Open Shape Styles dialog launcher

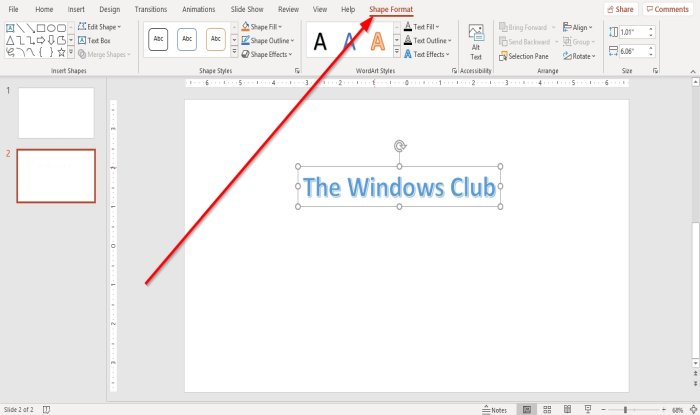[x=297, y=71]
